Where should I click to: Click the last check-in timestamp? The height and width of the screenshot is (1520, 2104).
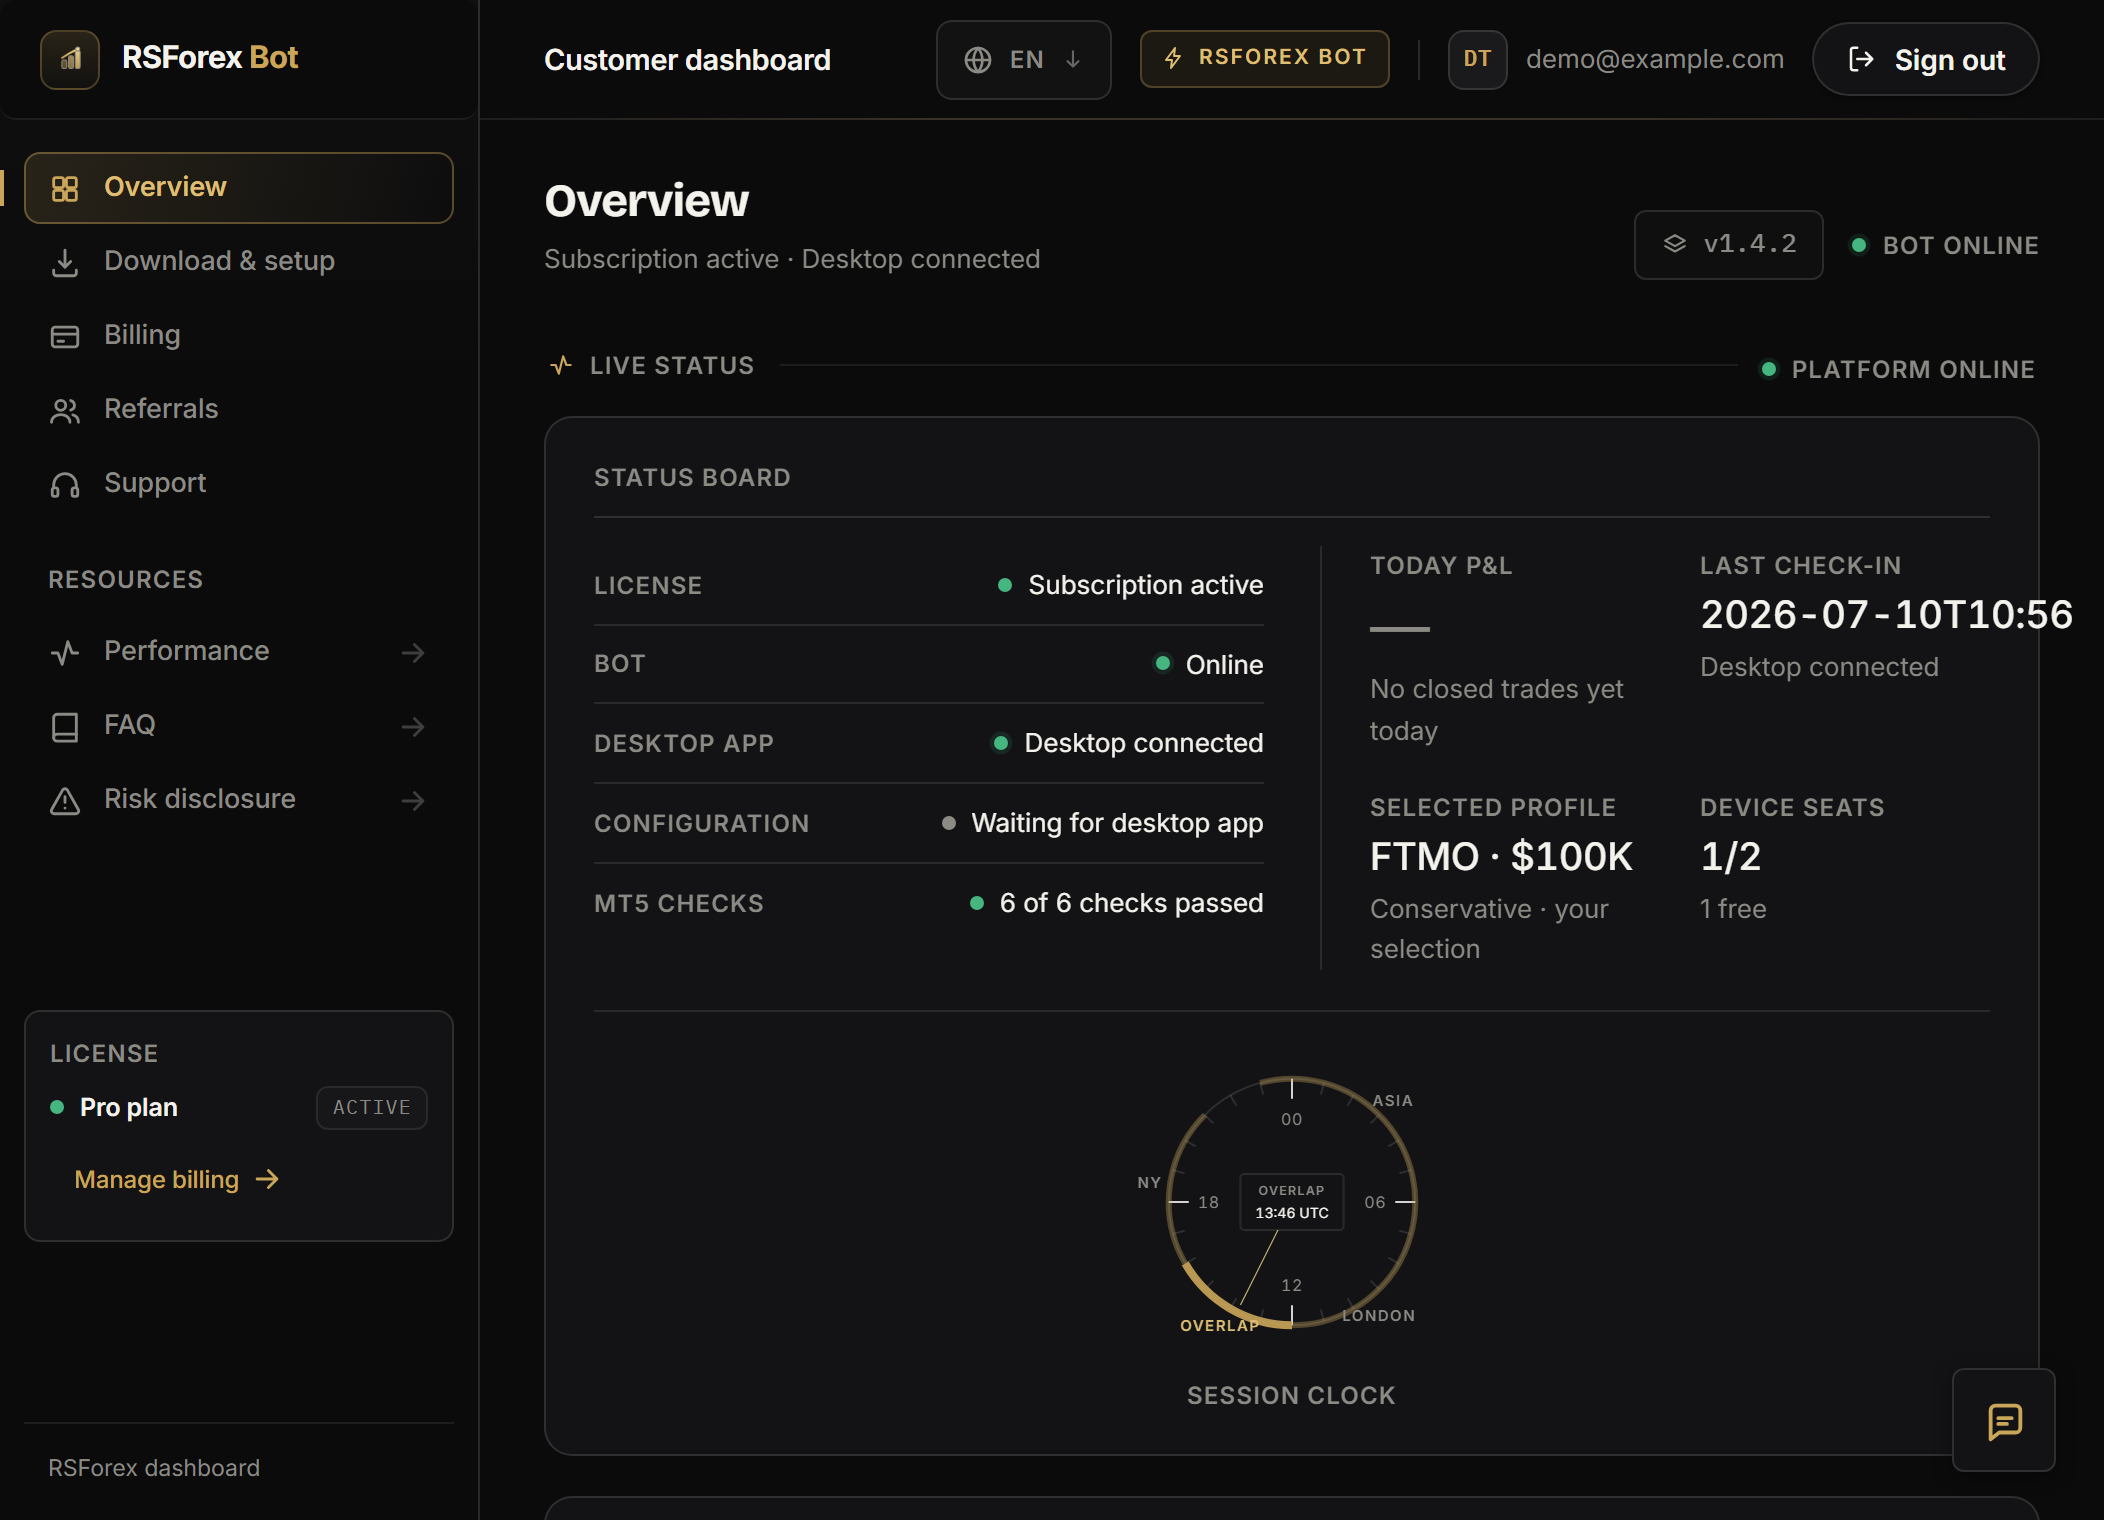(1887, 615)
